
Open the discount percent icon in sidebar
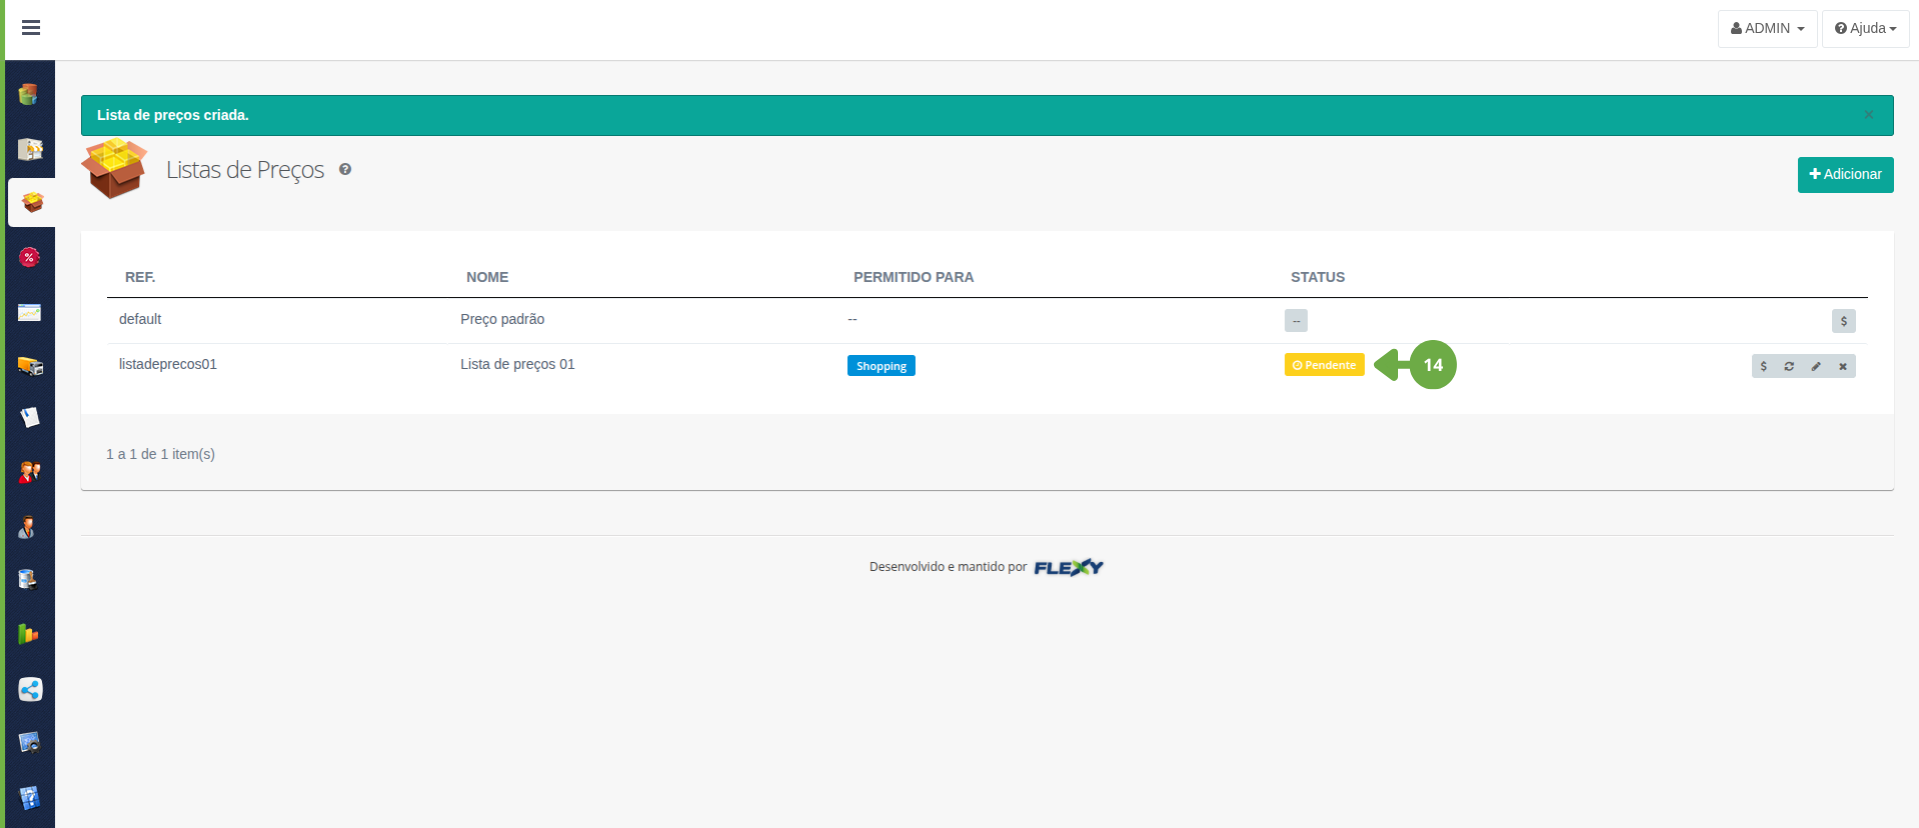pos(30,258)
